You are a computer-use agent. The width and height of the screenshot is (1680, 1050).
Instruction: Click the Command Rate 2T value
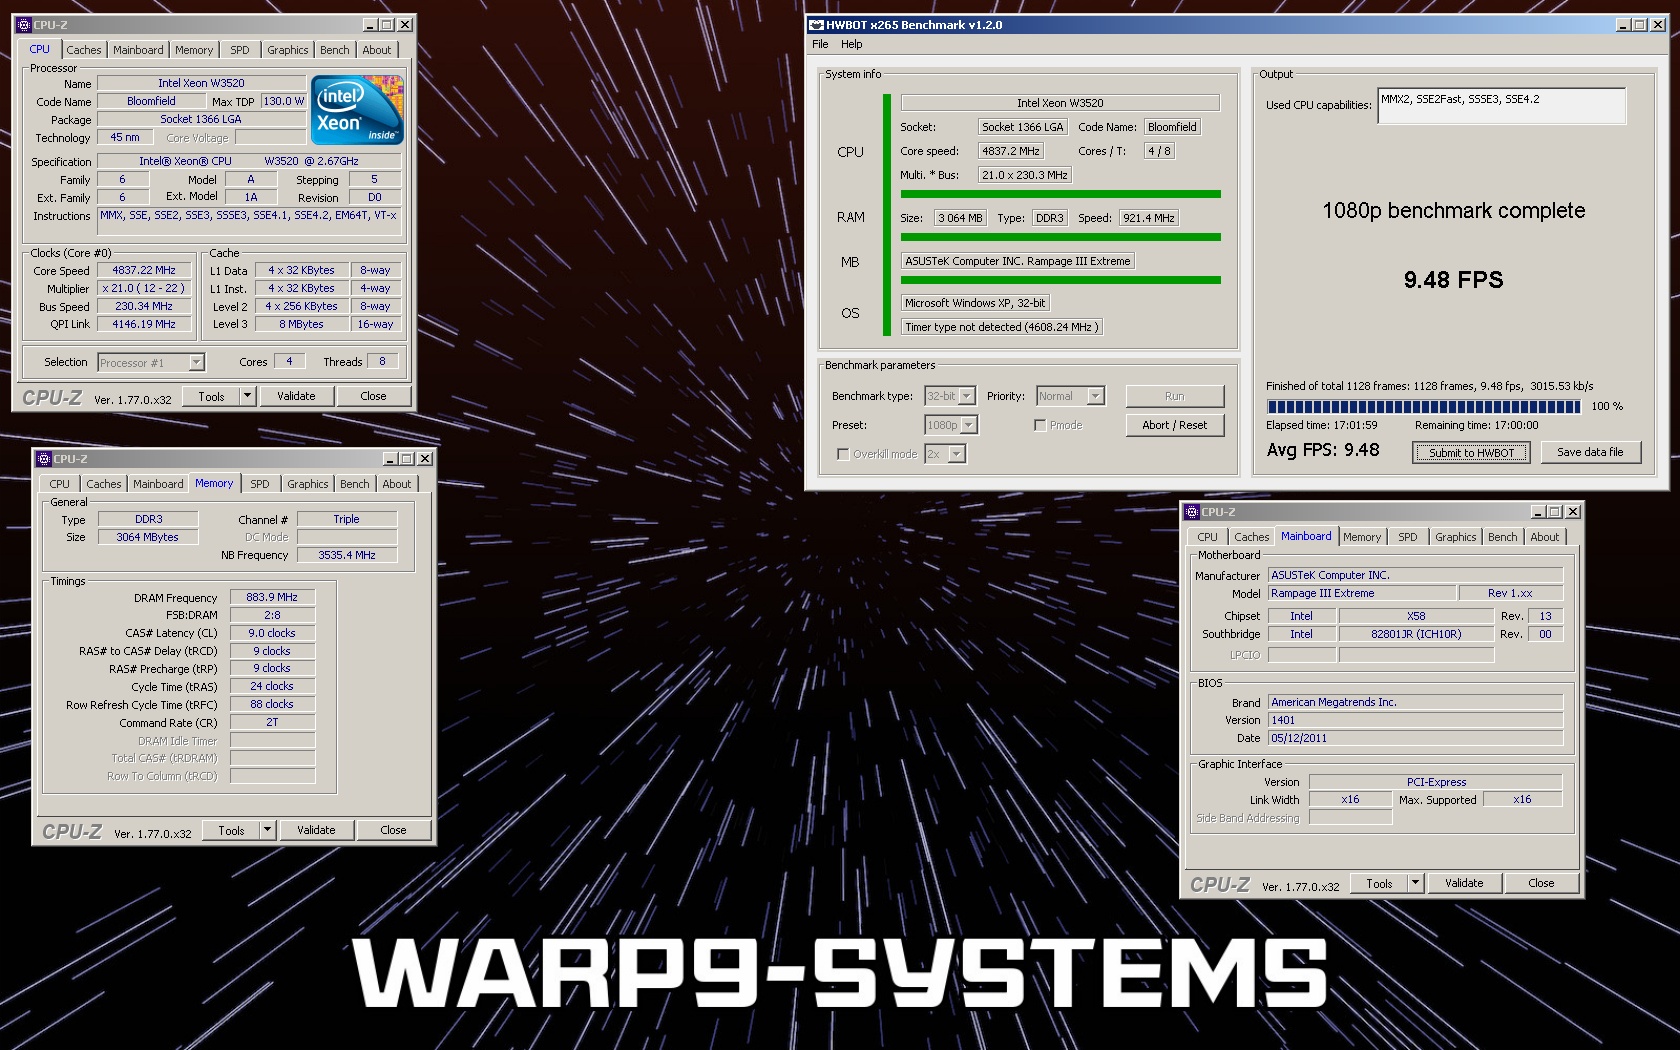(x=272, y=722)
